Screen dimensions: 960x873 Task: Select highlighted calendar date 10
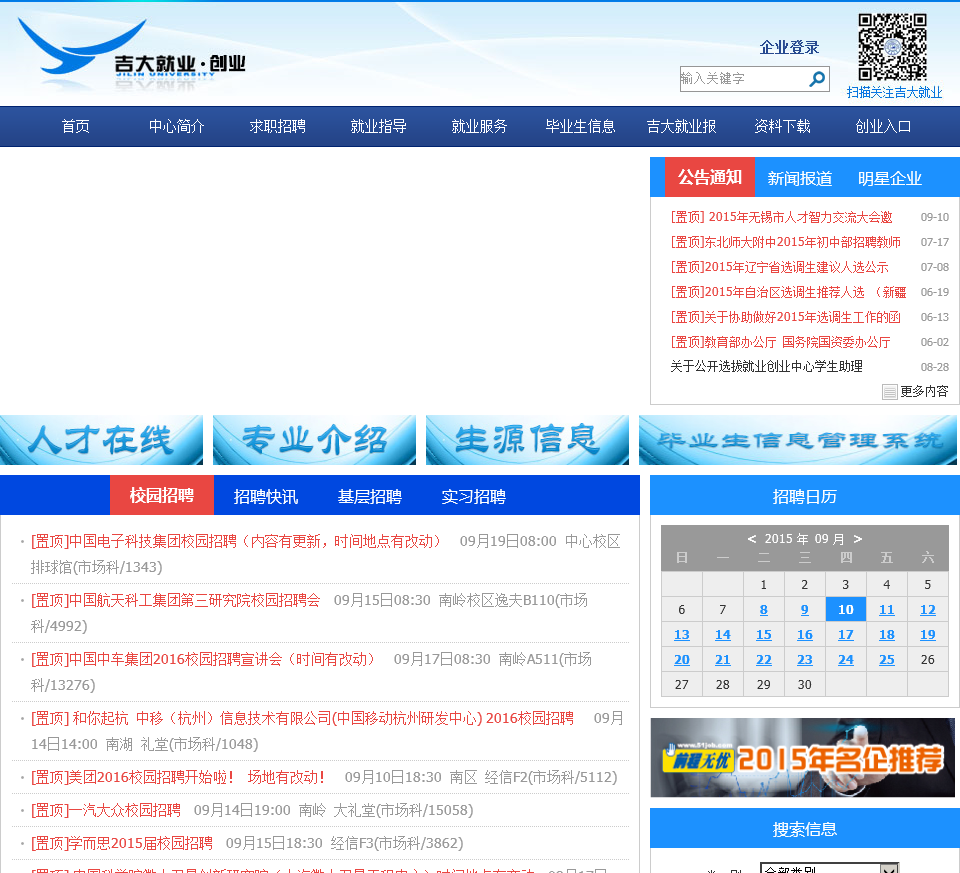(x=846, y=610)
